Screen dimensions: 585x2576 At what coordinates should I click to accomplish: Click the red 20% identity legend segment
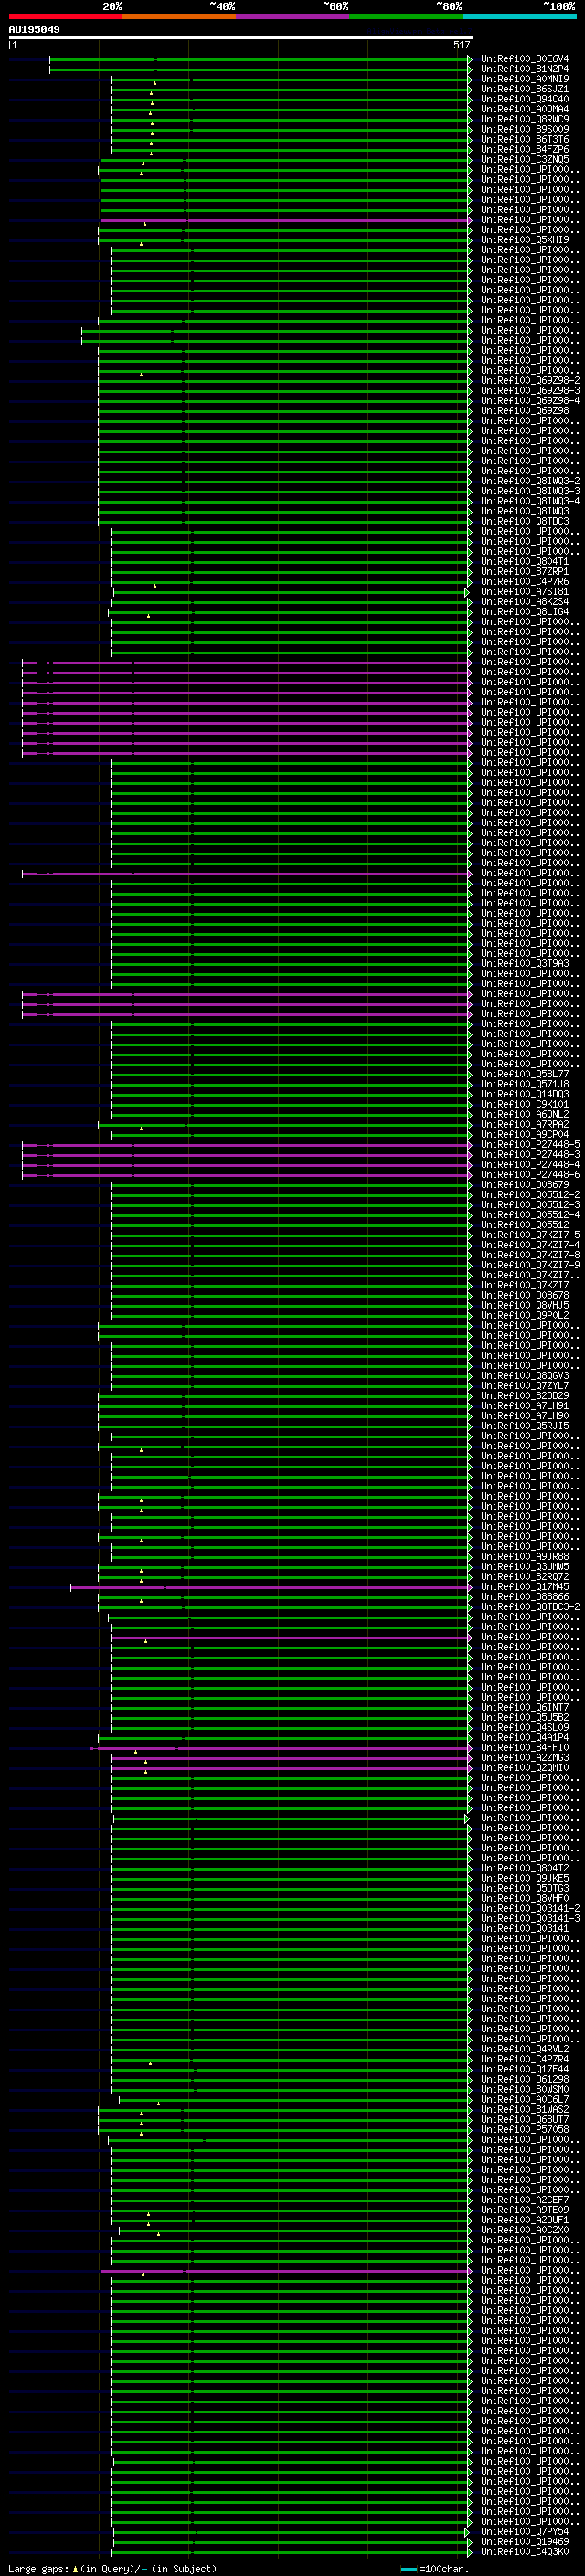(65, 16)
